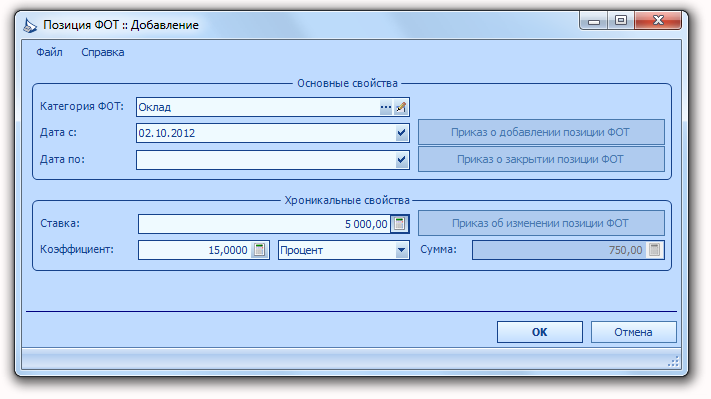The image size is (711, 399).
Task: Click the Основные свойства group title
Action: point(347,83)
